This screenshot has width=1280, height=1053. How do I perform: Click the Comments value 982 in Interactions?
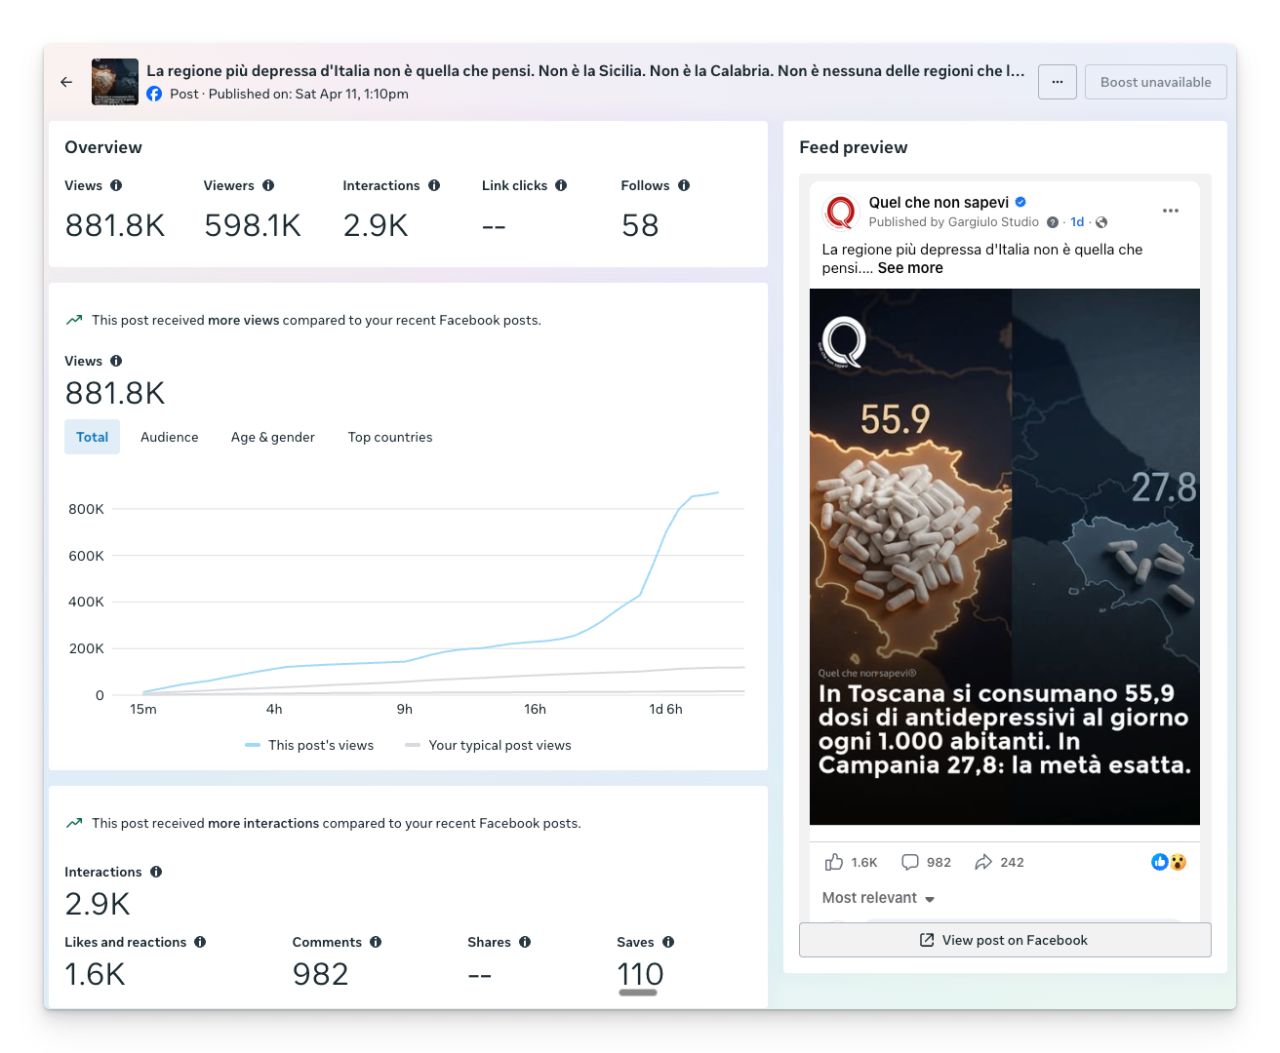320,974
